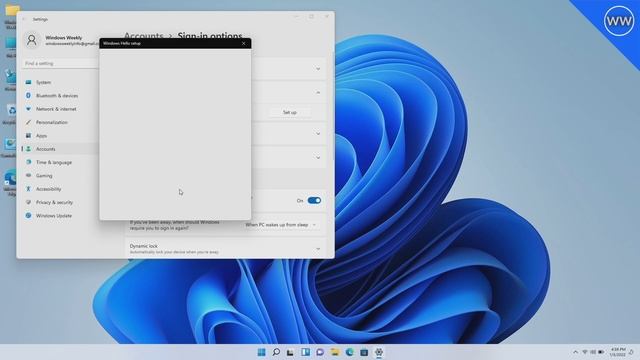Go back using the Settings back arrow

click(24, 19)
